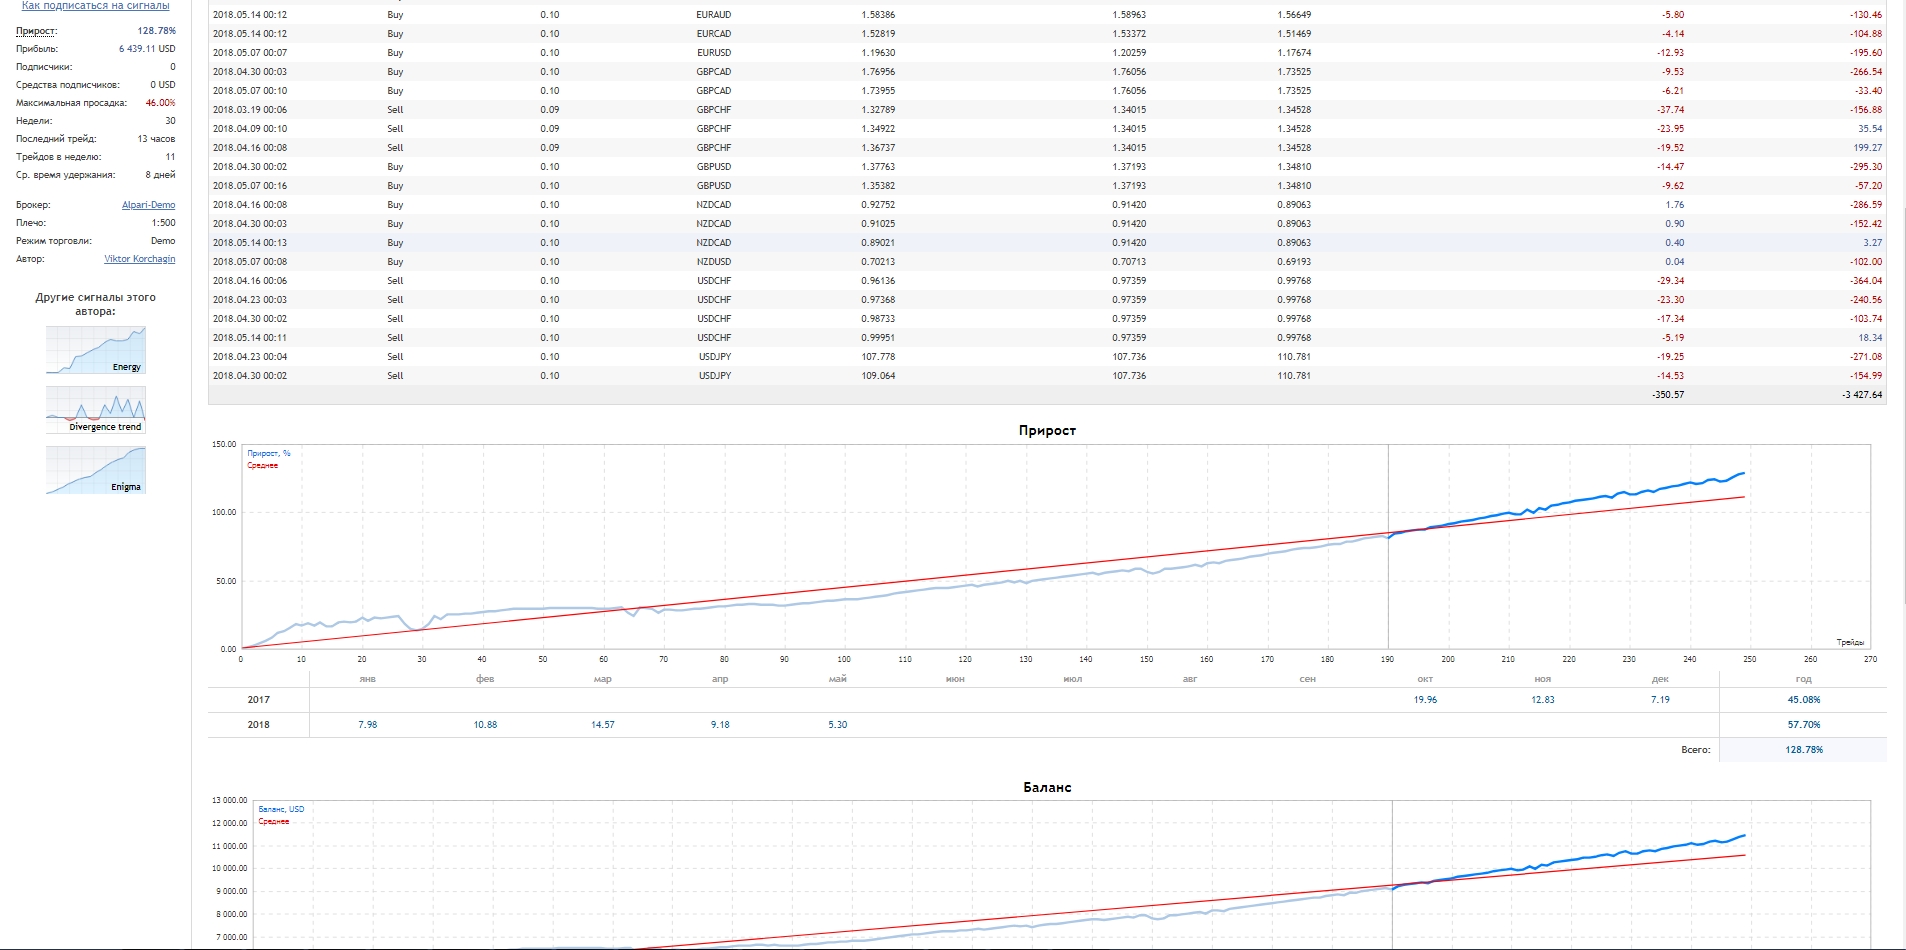This screenshot has height=950, width=1906.
Task: Click the date 2018.04.09 00:10
Action: [x=250, y=129]
